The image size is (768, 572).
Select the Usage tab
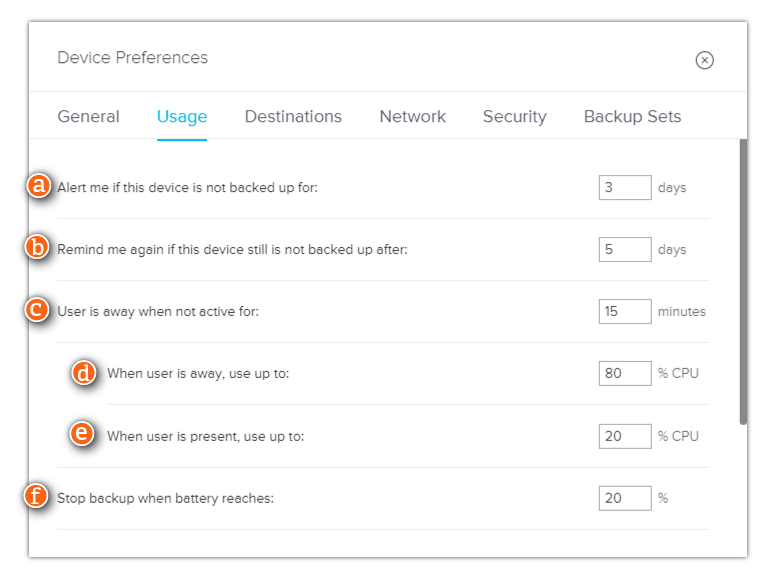182,117
